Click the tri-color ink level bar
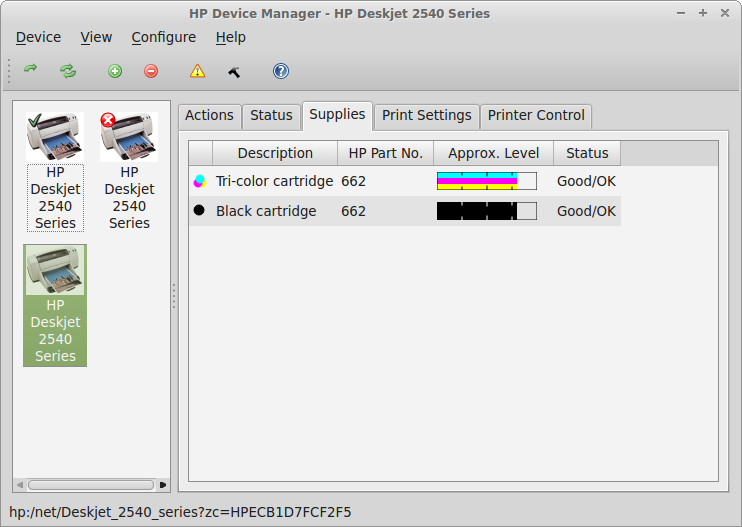742x527 pixels. pyautogui.click(x=487, y=181)
